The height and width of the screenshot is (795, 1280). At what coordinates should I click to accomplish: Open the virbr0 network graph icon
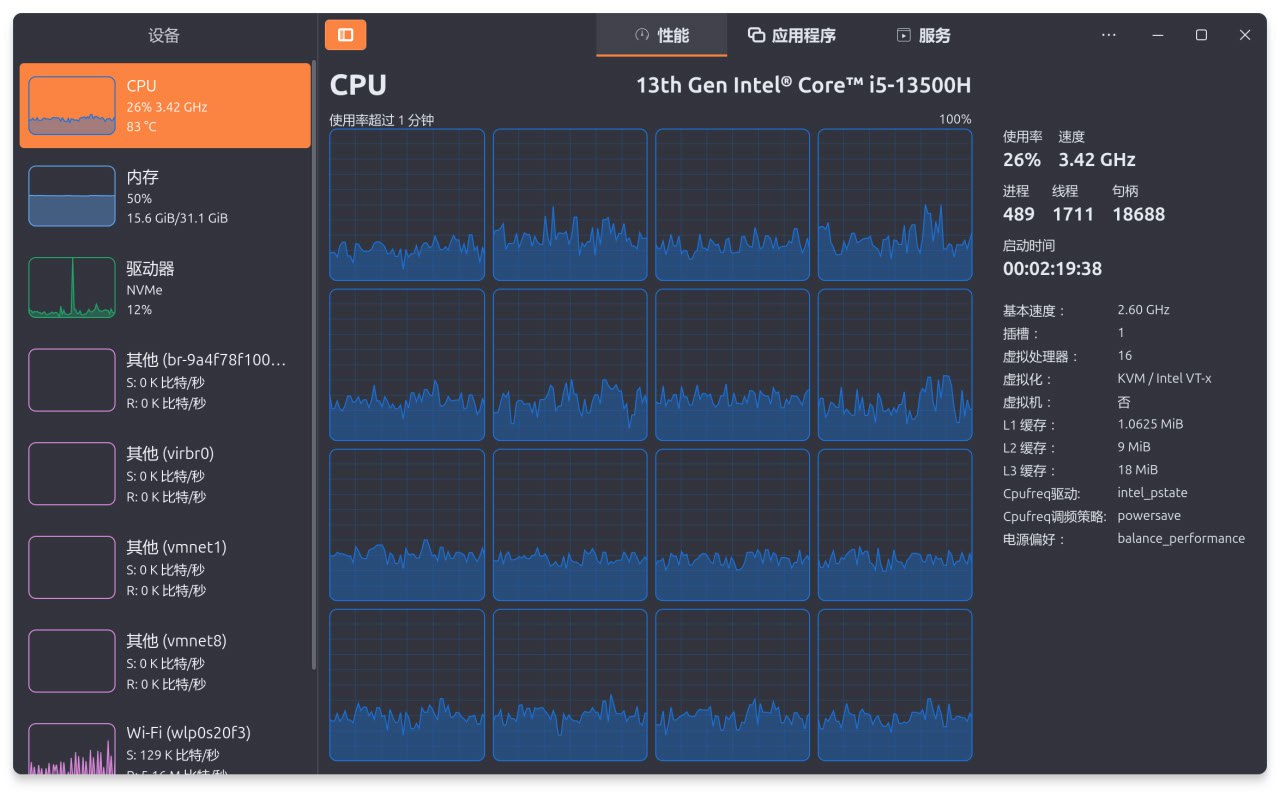(72, 474)
